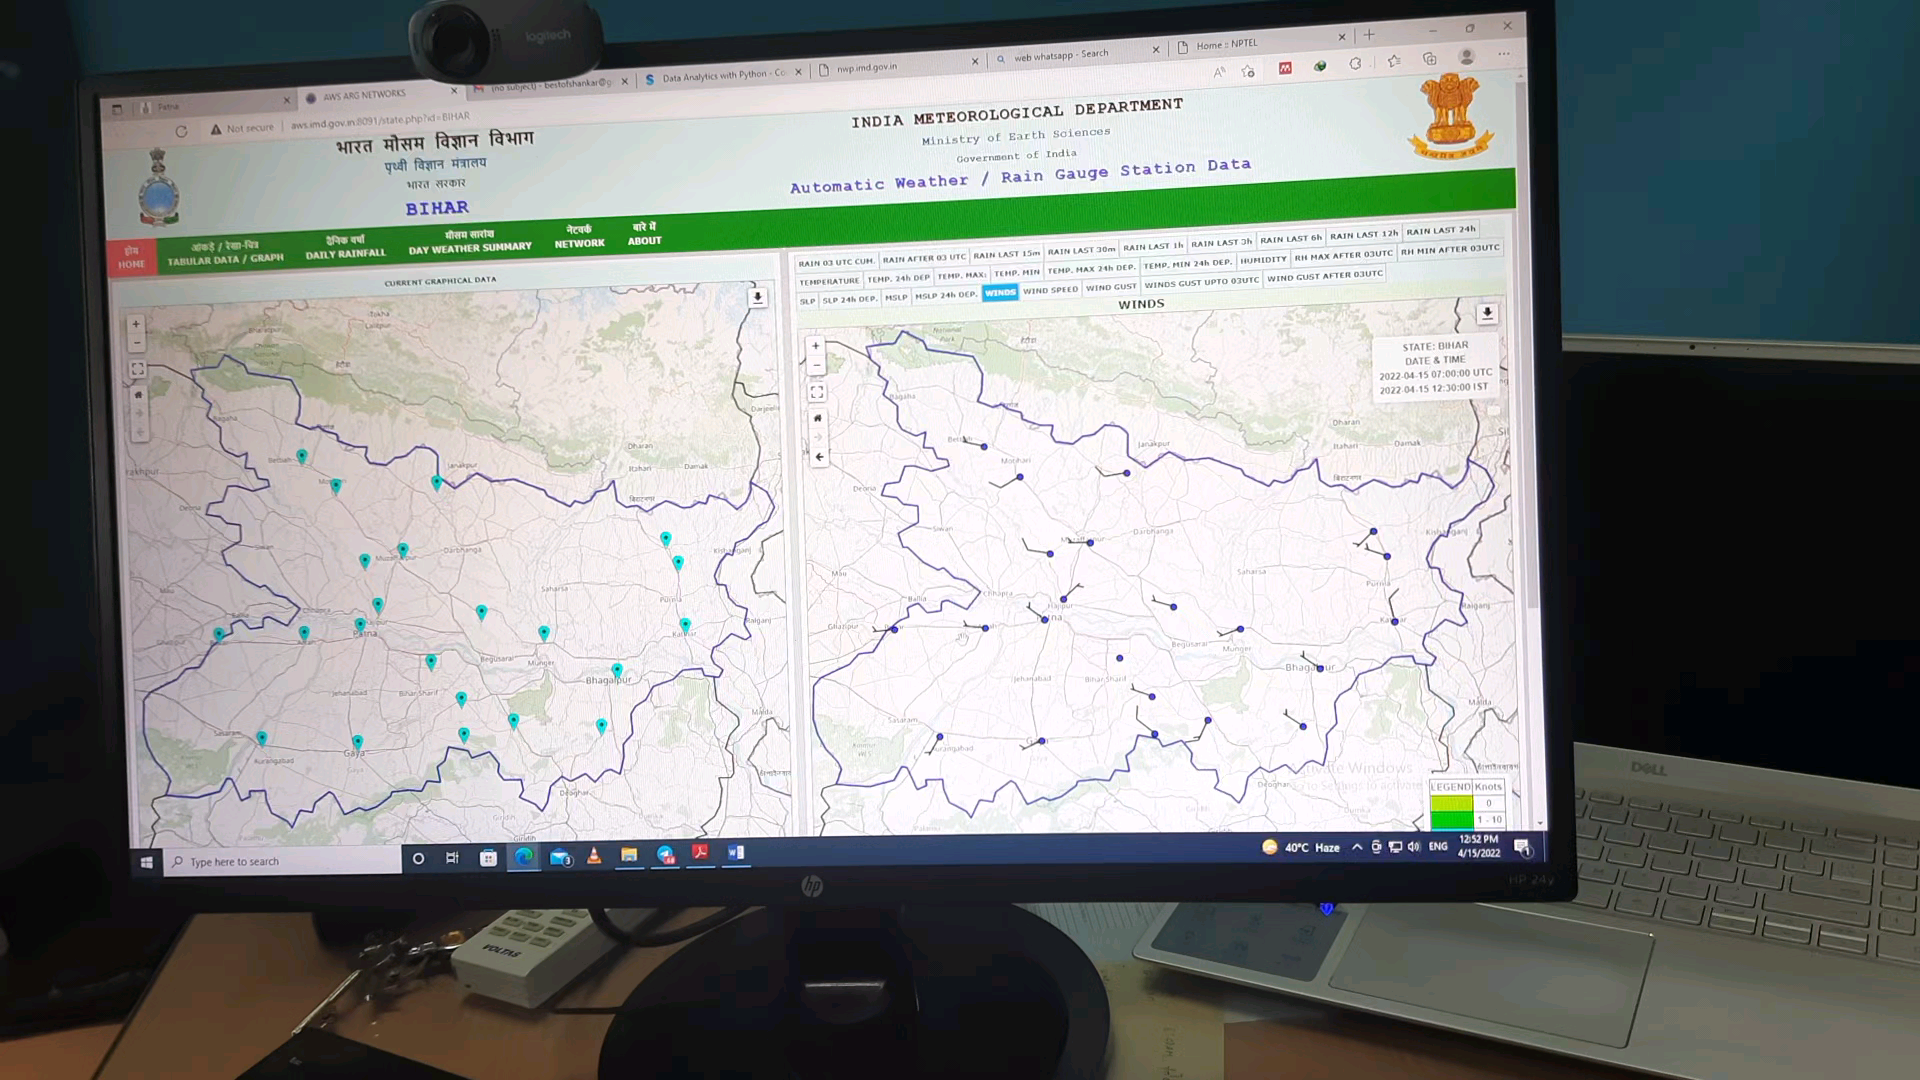1920x1080 pixels.
Task: Open the Home menu item
Action: pos(131,258)
